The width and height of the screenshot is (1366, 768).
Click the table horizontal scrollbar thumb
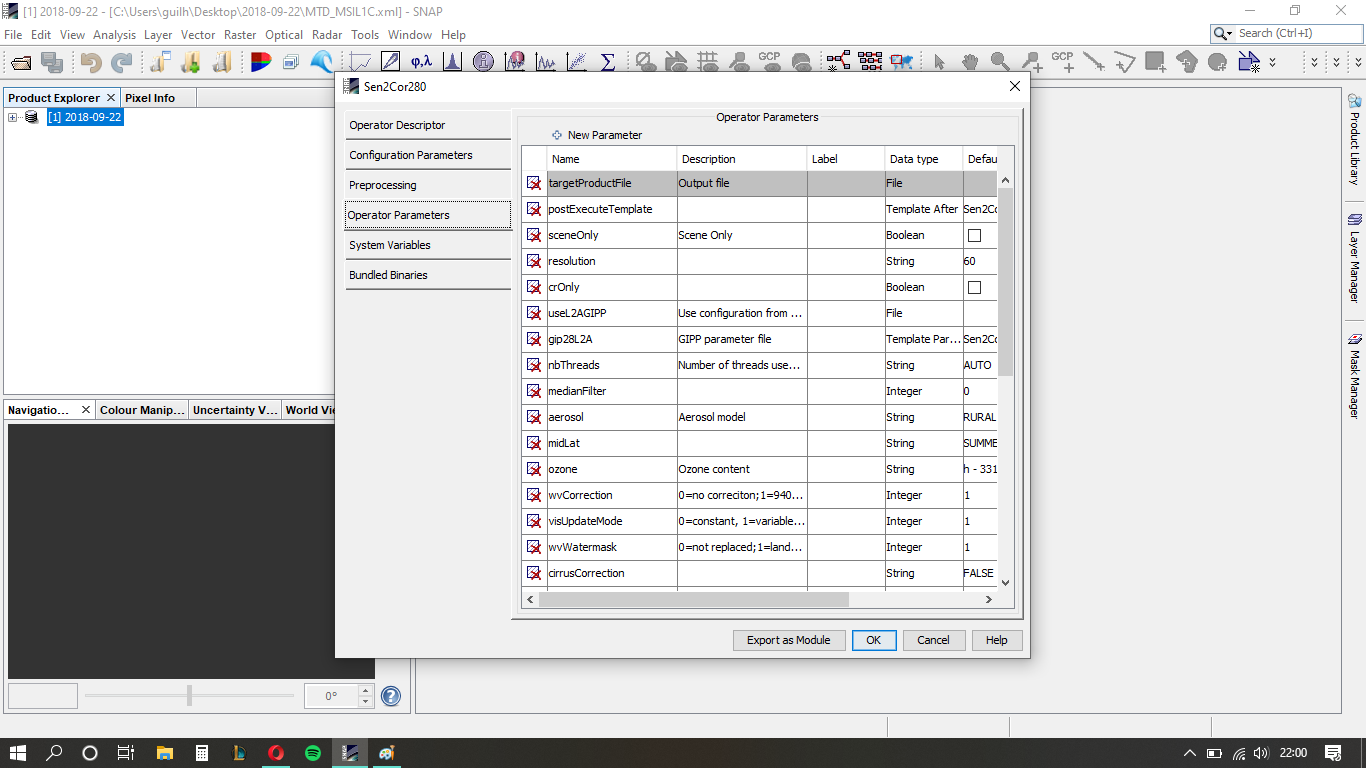(693, 600)
